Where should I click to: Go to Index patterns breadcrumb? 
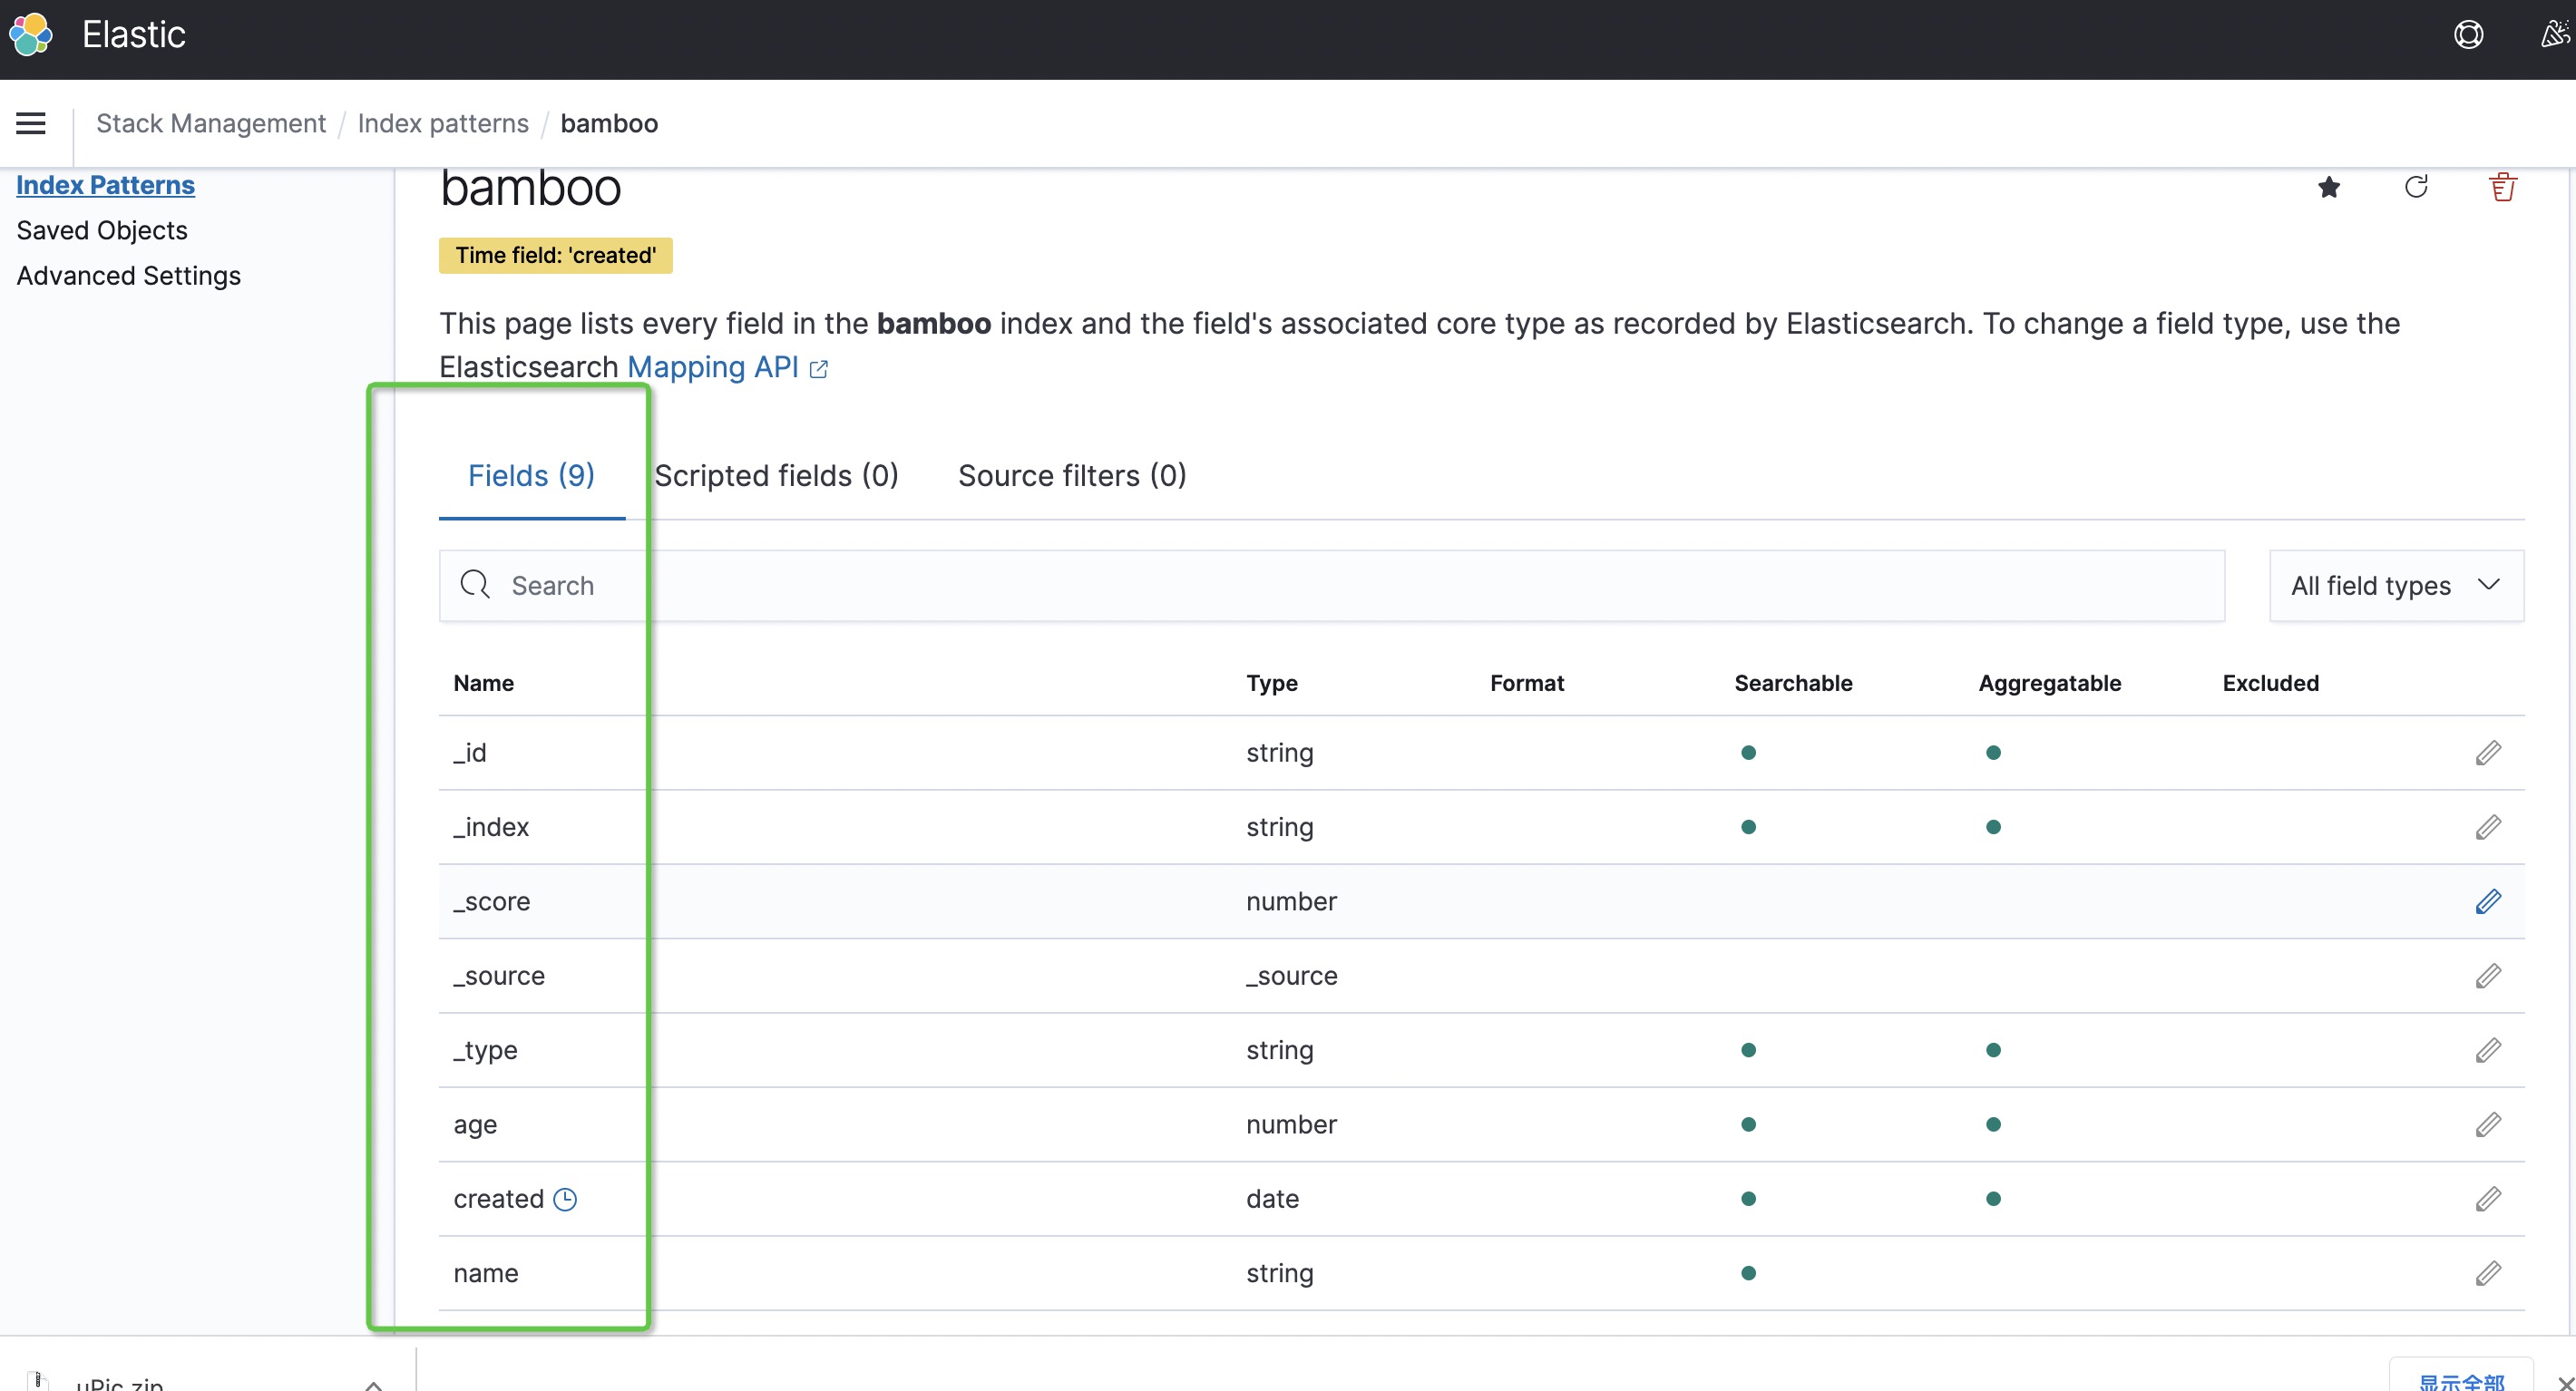click(443, 123)
